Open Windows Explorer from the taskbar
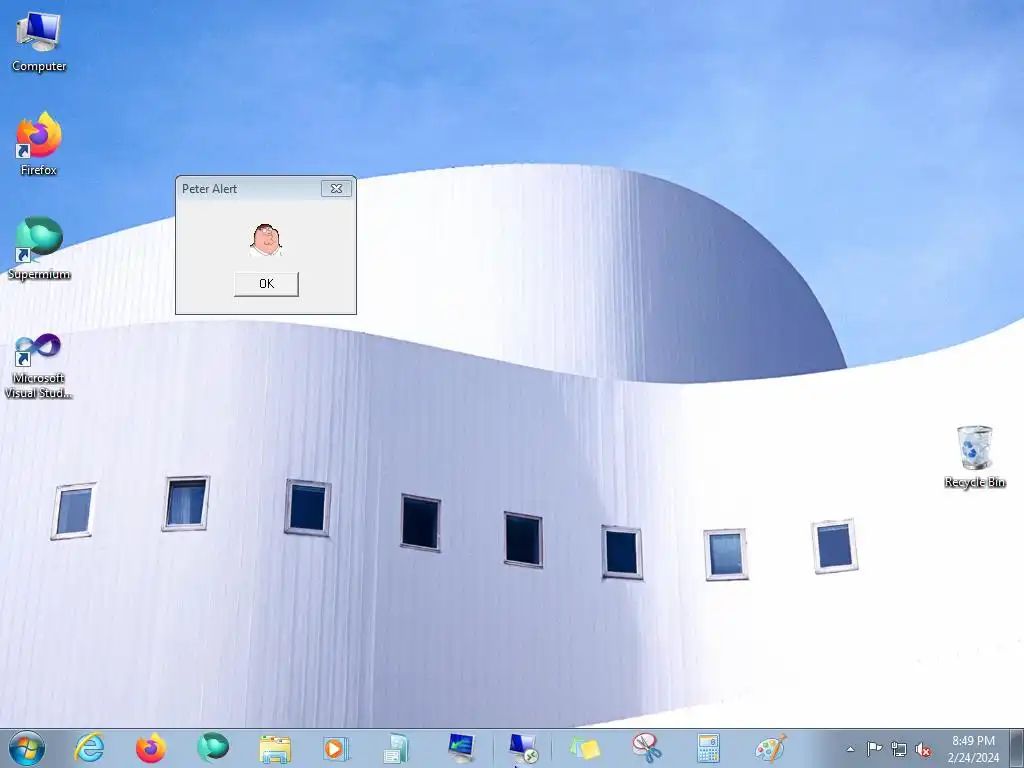The image size is (1024, 768). click(275, 749)
